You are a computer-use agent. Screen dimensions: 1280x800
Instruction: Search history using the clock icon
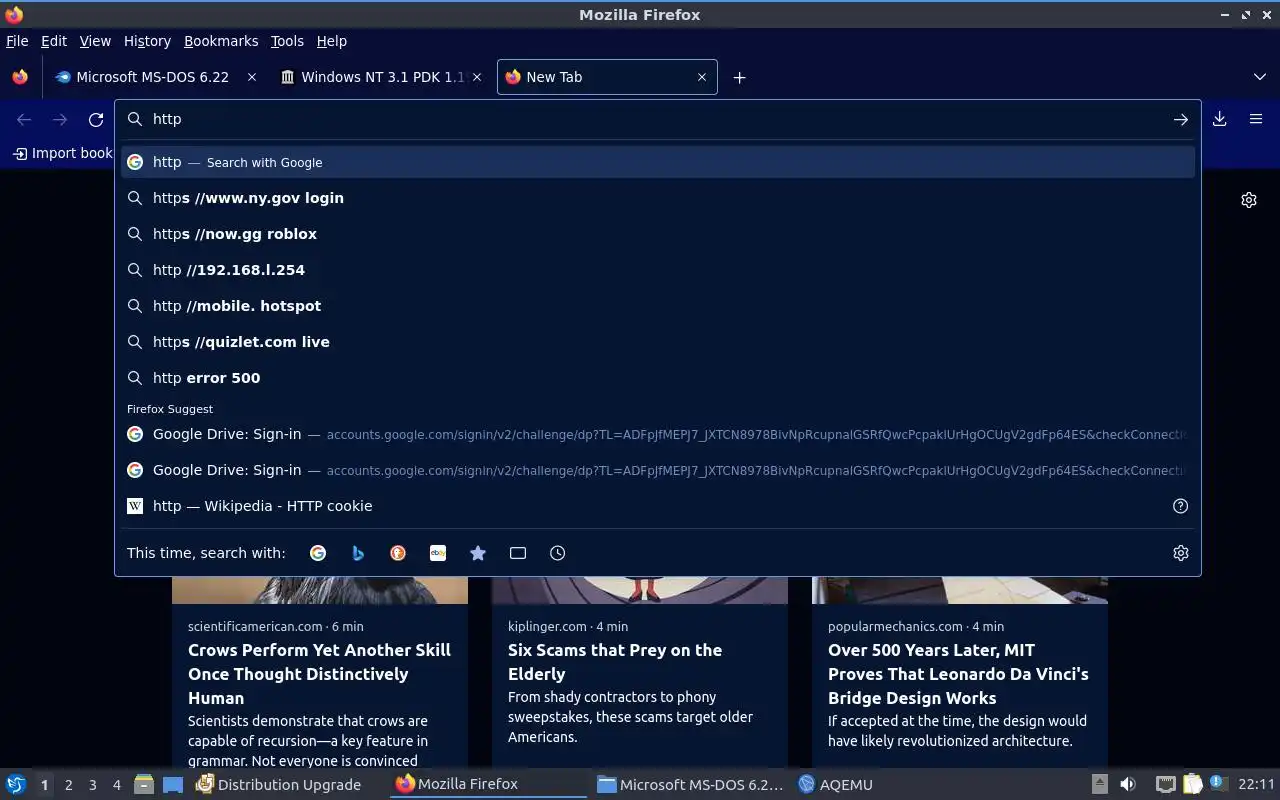coord(558,553)
